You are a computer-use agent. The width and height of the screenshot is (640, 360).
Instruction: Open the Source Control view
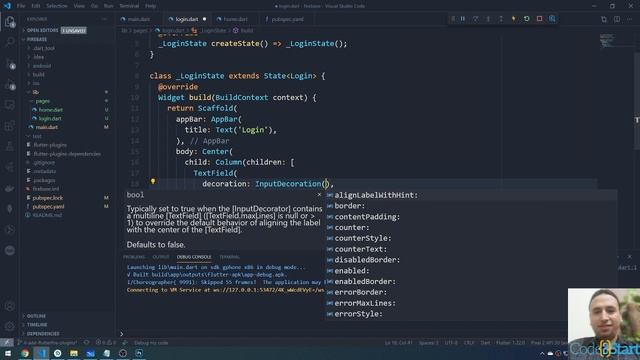[x=10, y=63]
